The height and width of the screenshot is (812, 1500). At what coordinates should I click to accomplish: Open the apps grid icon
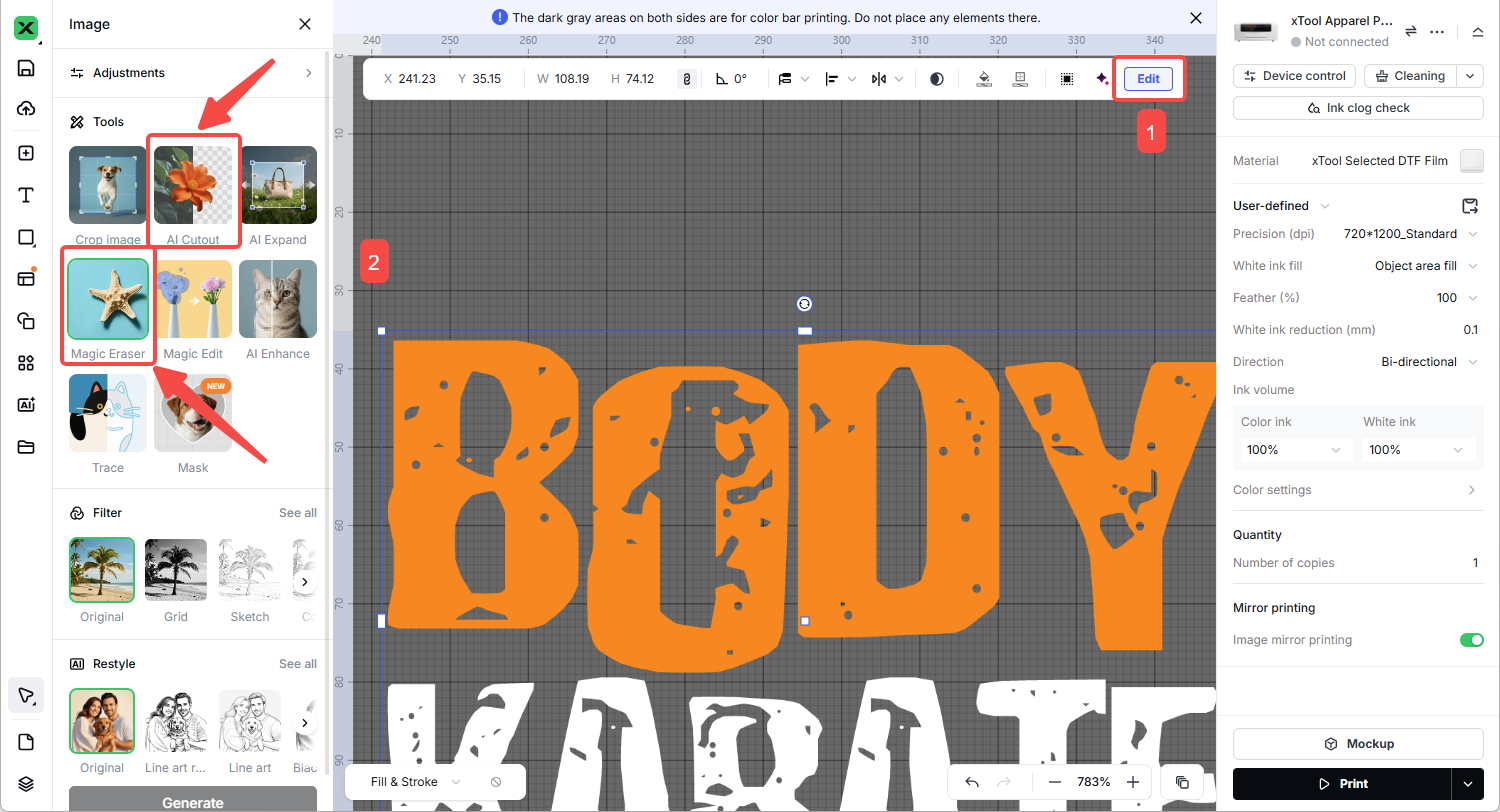pos(26,362)
